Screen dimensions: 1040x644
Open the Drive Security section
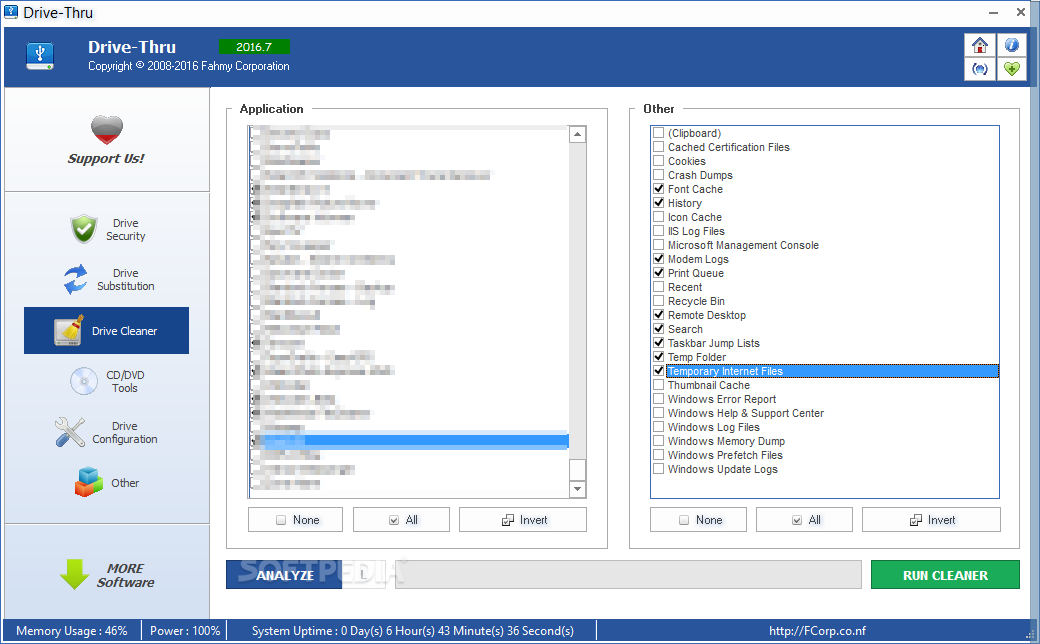107,229
